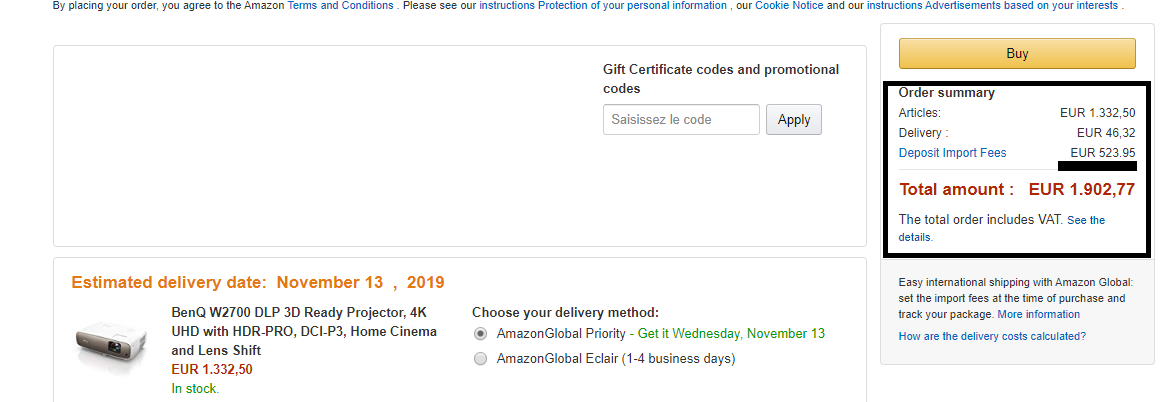This screenshot has width=1161, height=402.
Task: Open Advertisements based on your interests link
Action: 993,5
